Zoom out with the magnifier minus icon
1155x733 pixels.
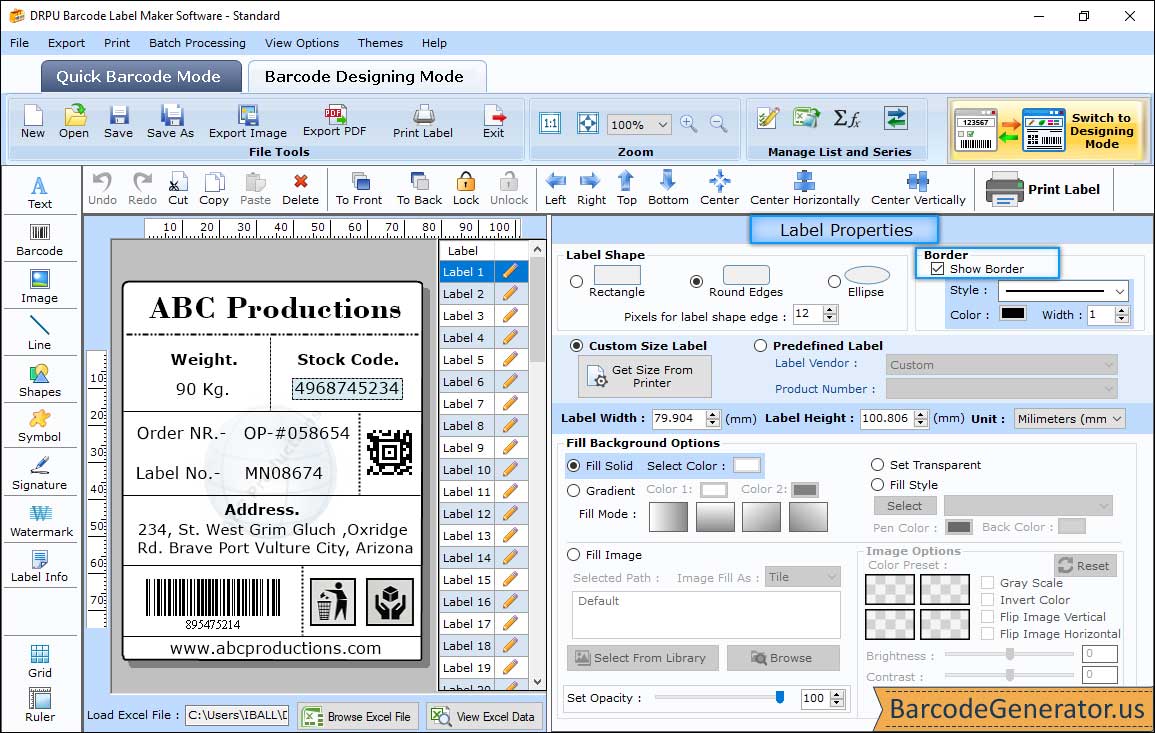[x=718, y=124]
